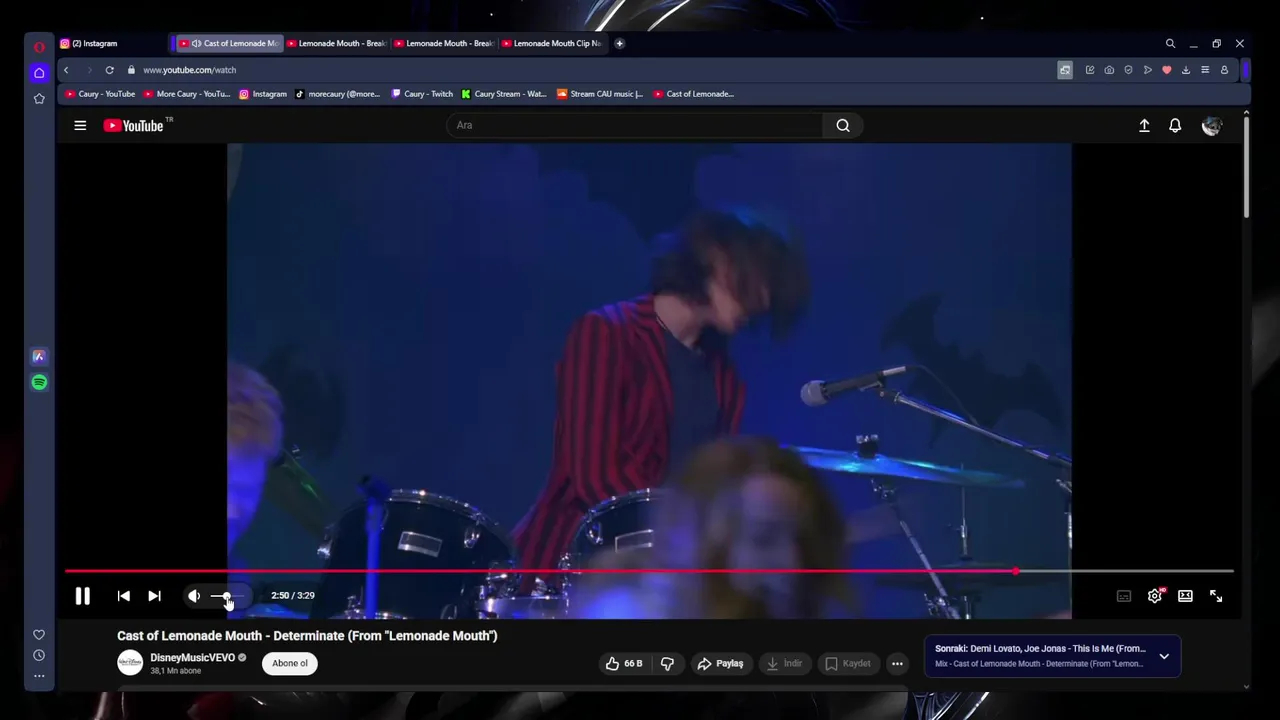Click the Ara search field

(x=636, y=125)
